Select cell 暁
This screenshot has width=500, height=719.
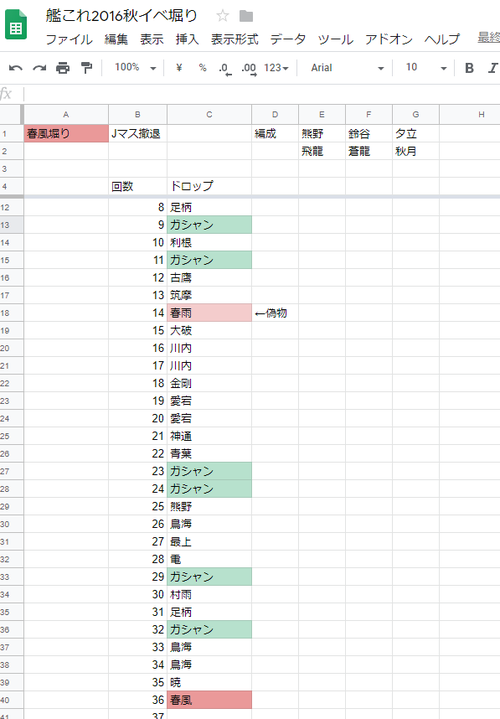pyautogui.click(x=209, y=682)
